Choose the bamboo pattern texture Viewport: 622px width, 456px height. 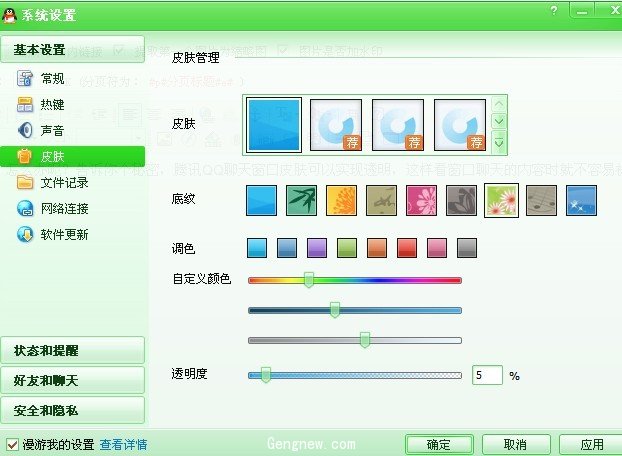pos(302,200)
